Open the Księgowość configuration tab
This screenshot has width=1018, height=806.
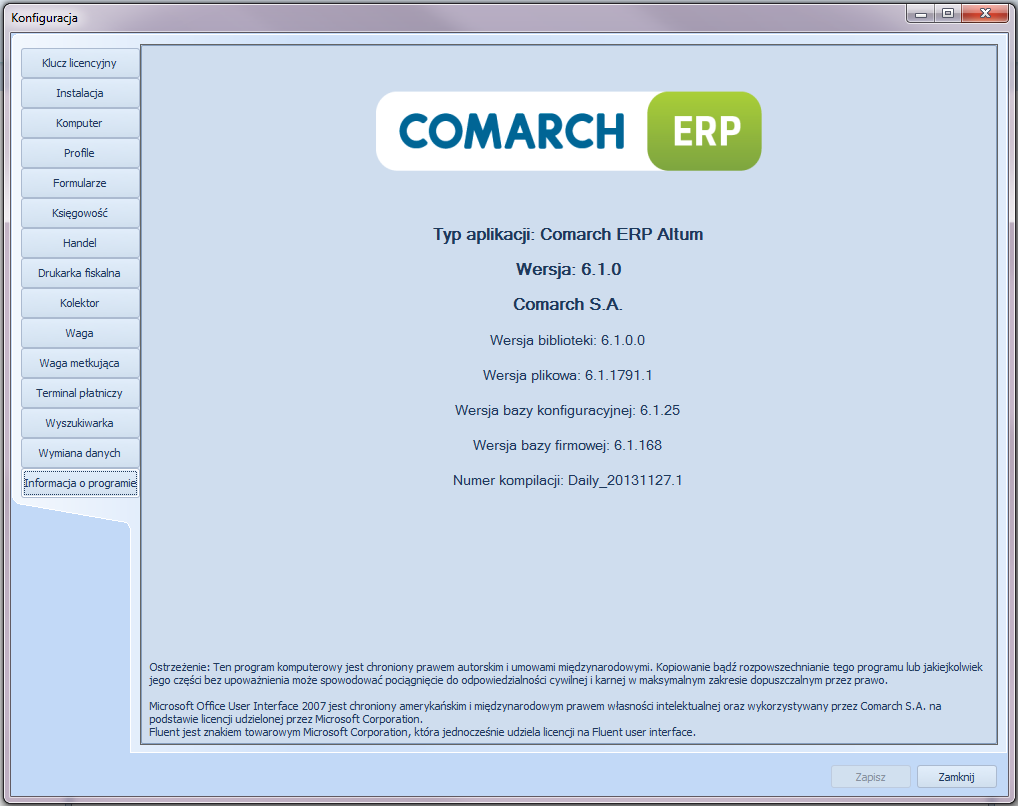tap(80, 213)
